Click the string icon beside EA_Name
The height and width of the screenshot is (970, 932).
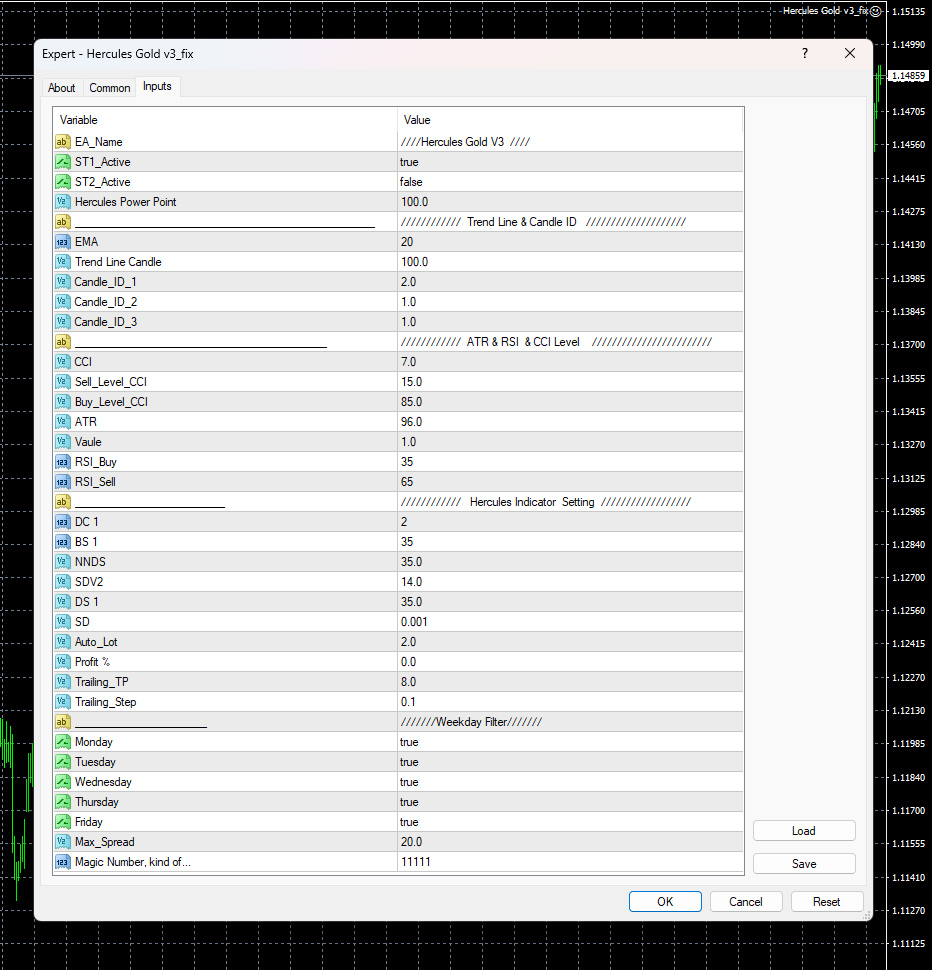click(x=62, y=142)
